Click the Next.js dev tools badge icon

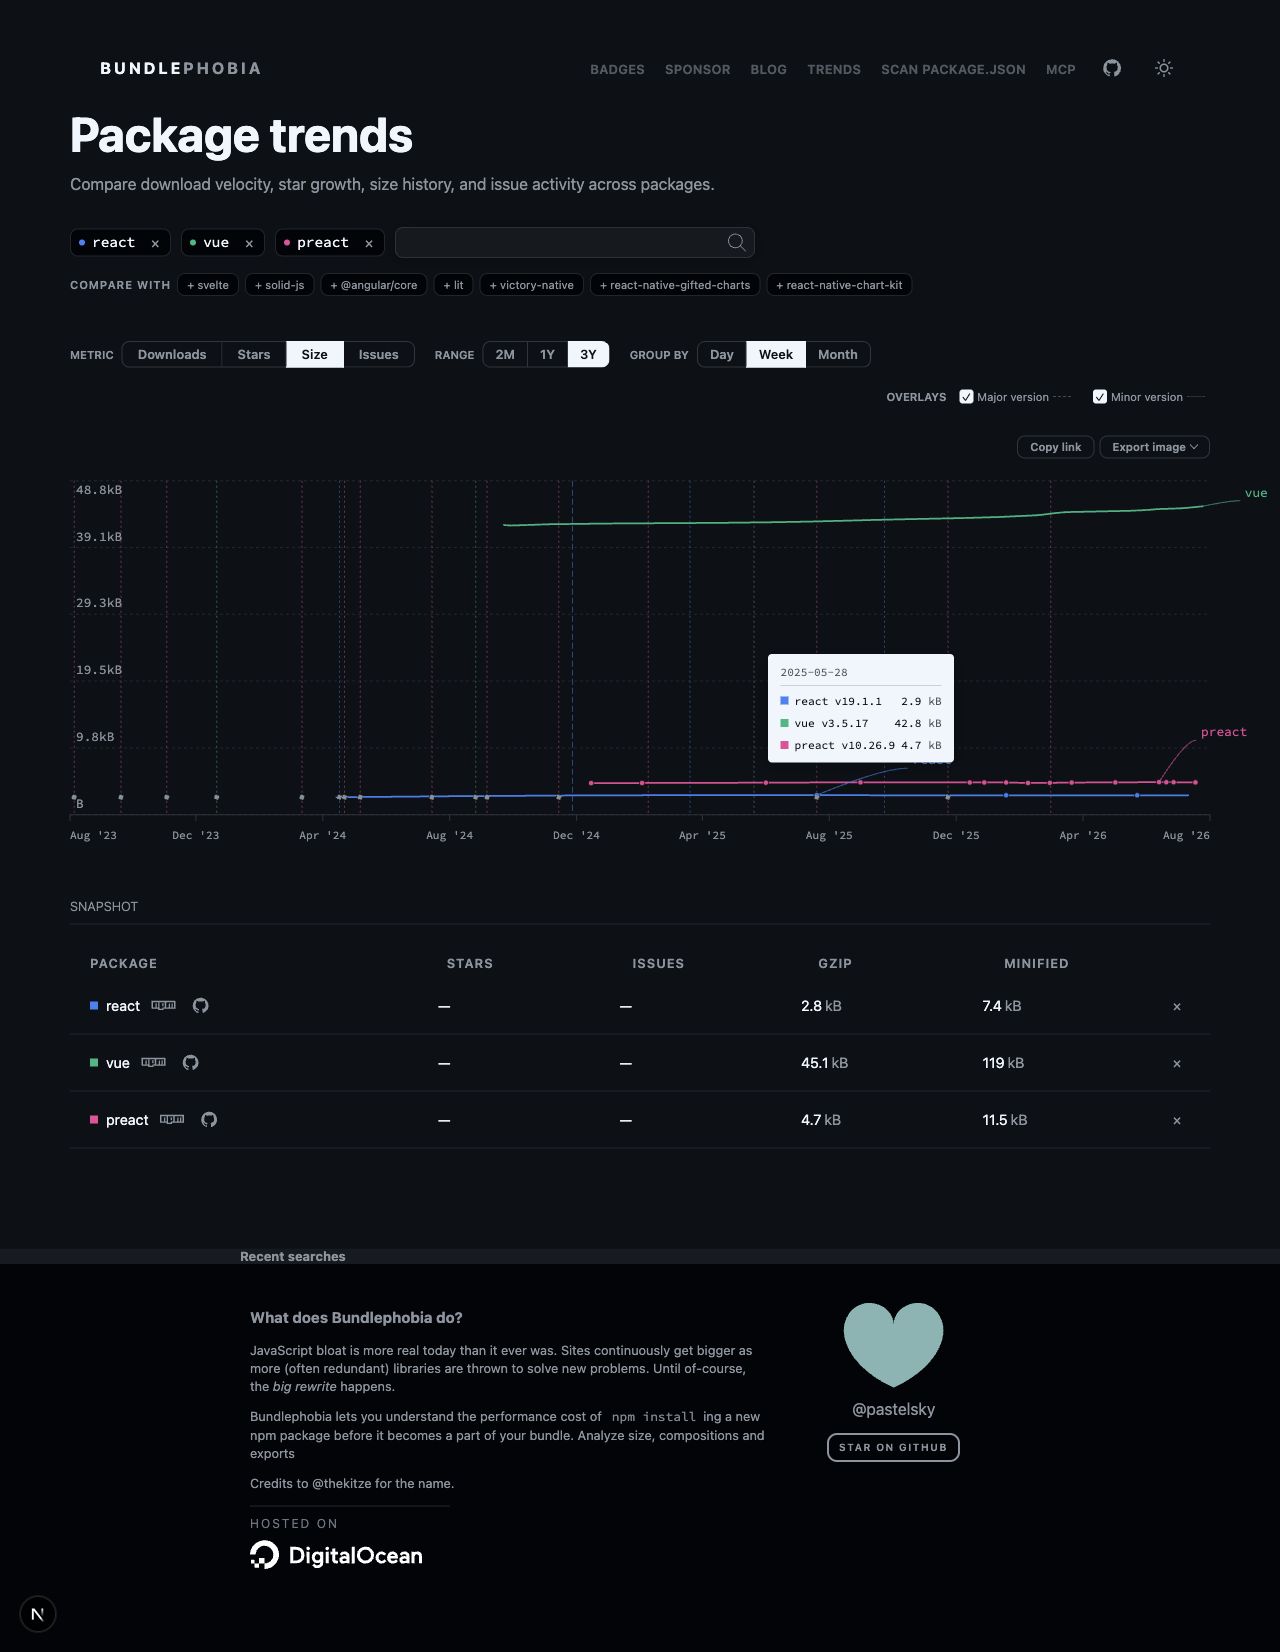point(38,1614)
